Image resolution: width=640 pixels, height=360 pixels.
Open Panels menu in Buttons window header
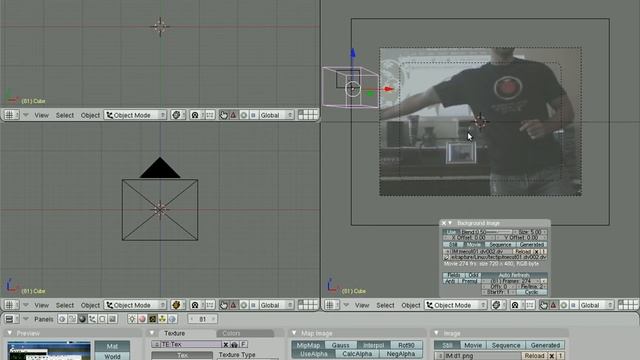pos(44,319)
